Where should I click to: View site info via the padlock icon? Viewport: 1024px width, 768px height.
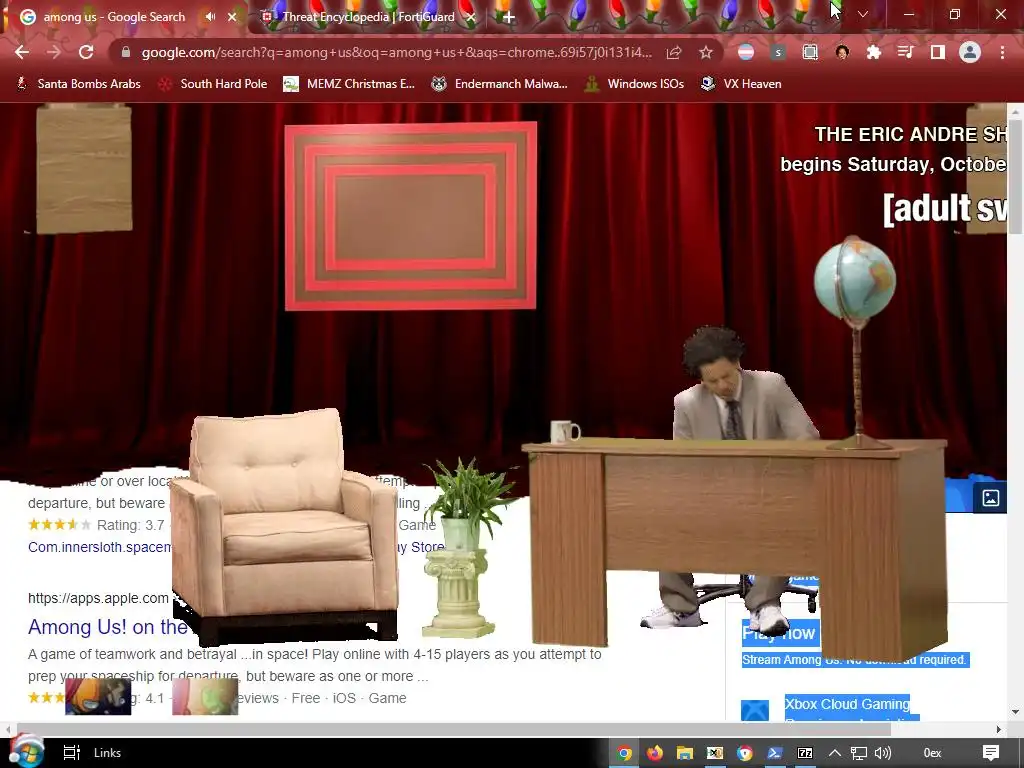pos(126,52)
